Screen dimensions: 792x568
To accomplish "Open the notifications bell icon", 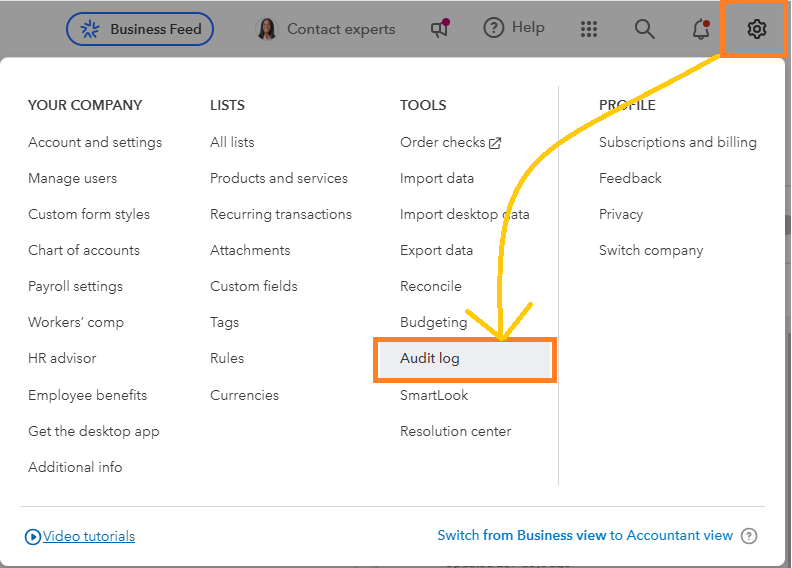I will pyautogui.click(x=701, y=29).
